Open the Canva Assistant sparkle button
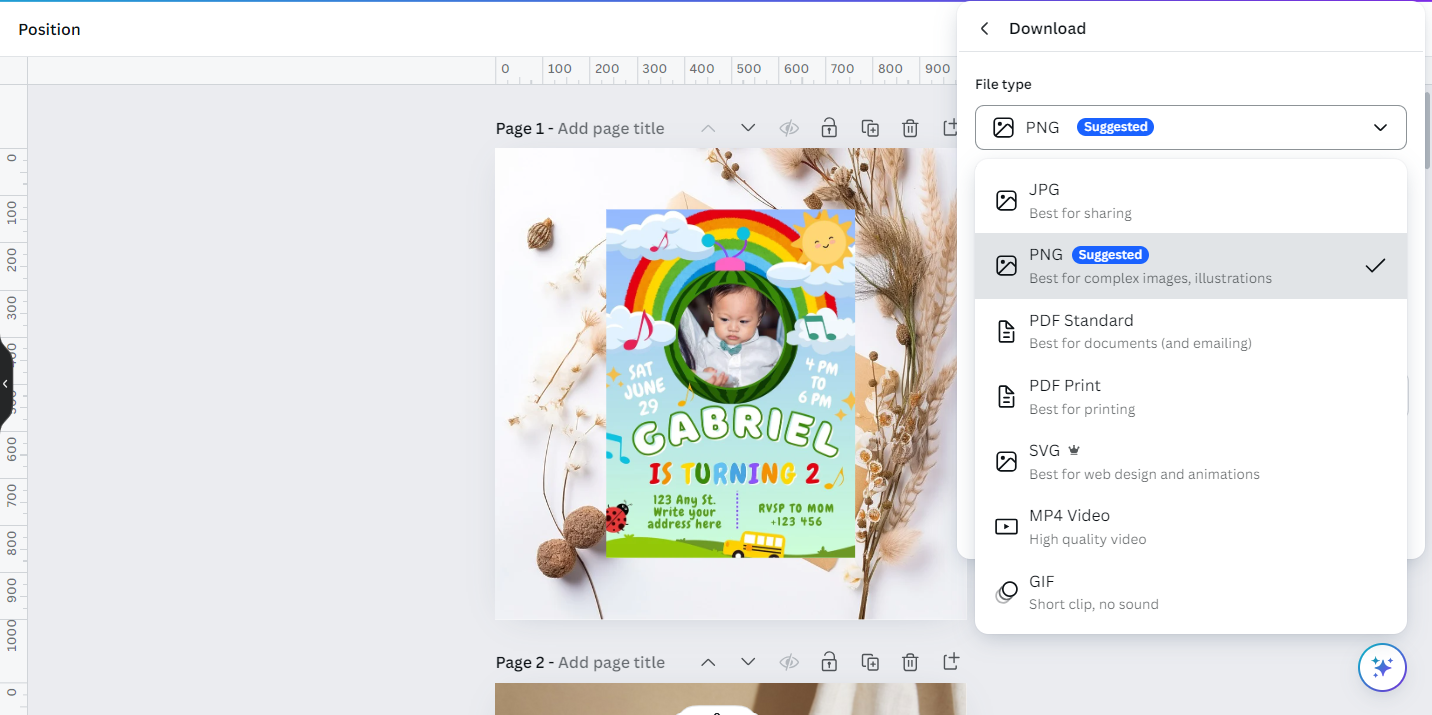Screen dimensions: 1432x715 click(1382, 667)
